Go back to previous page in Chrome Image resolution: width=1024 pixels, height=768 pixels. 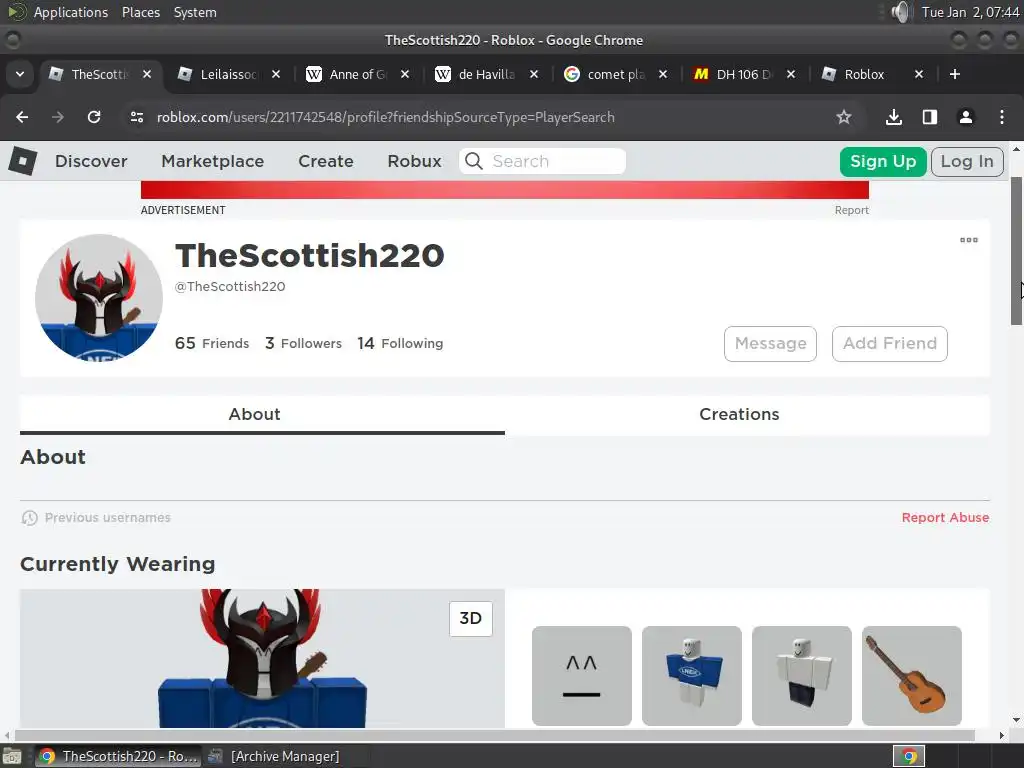[x=22, y=117]
